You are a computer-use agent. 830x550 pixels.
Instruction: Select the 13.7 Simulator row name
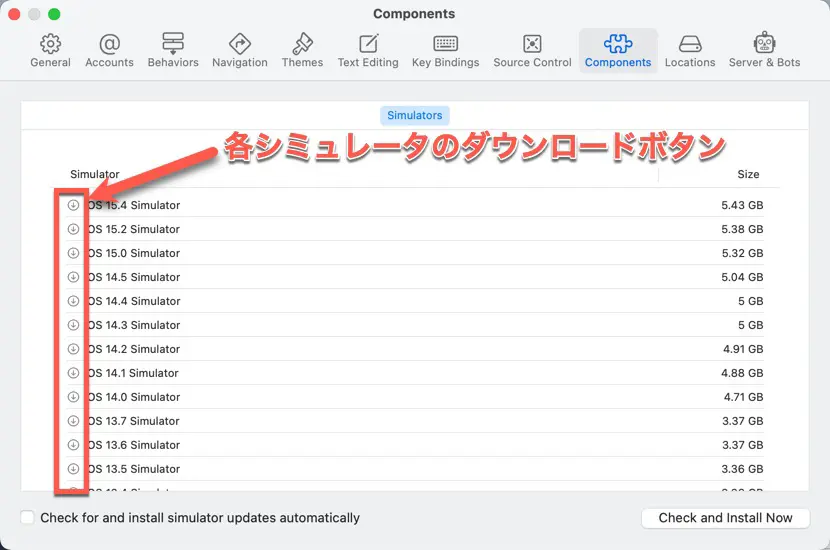pos(134,421)
